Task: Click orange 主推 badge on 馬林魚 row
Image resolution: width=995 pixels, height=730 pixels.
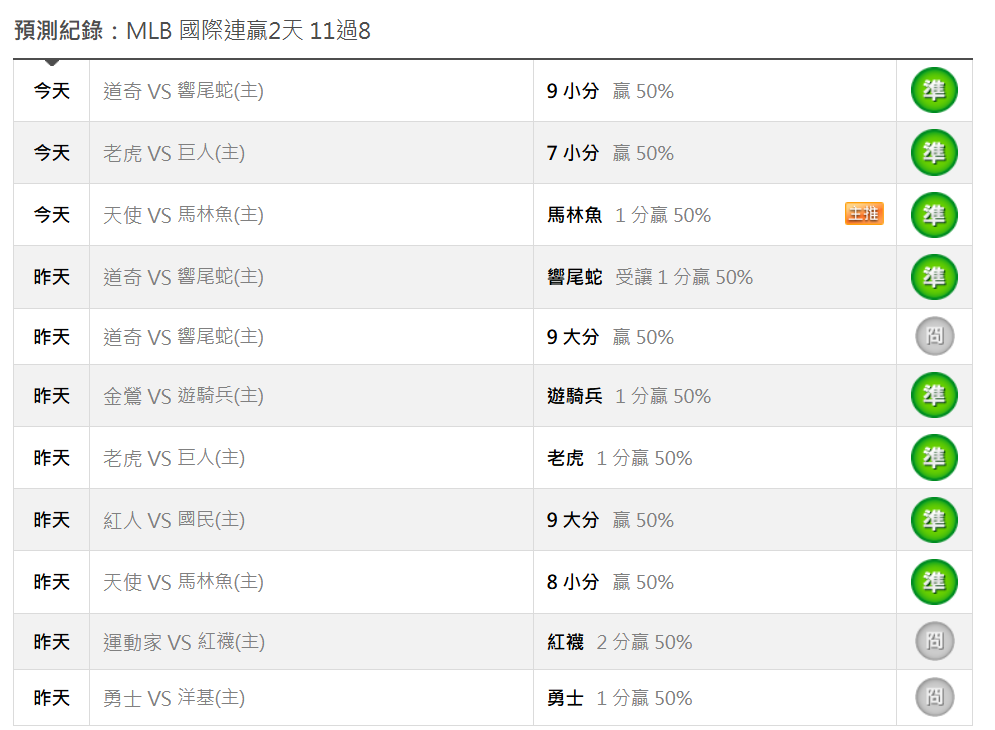Action: (864, 214)
